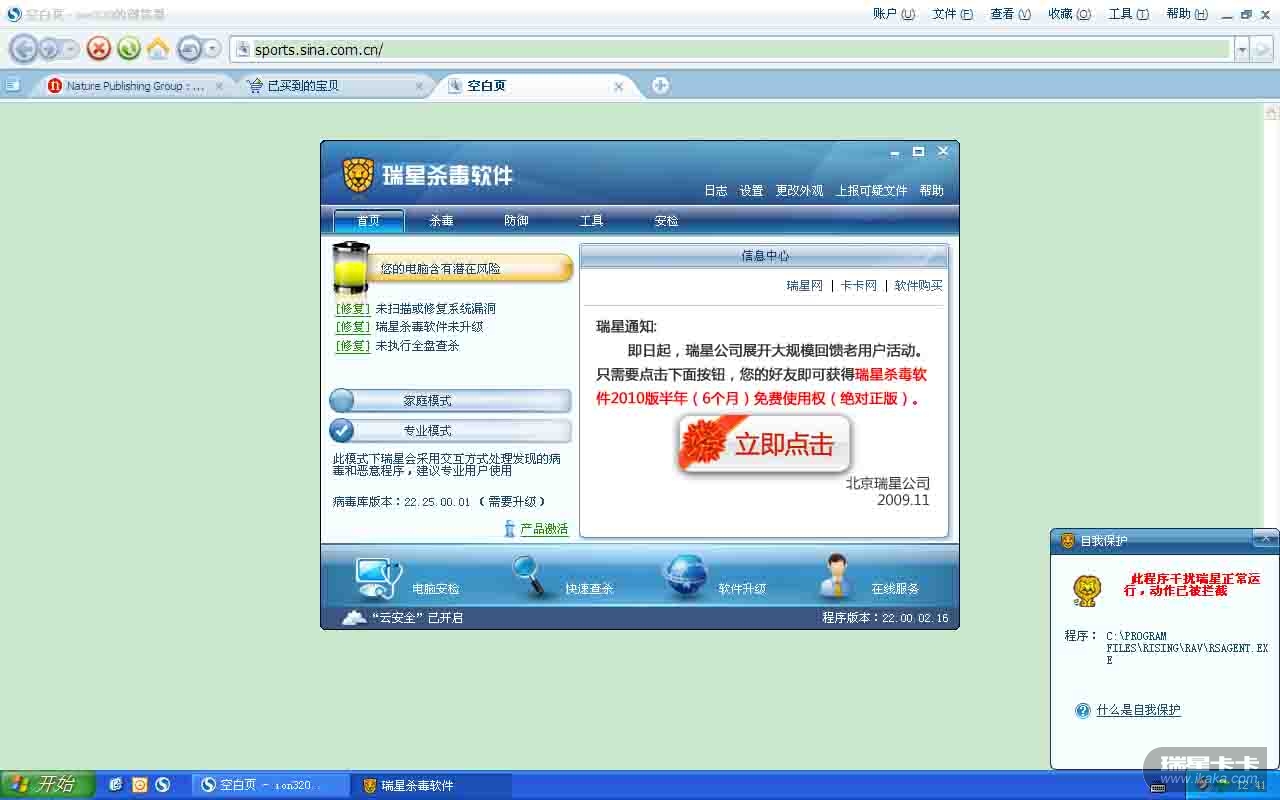Switch to 空白页 browser taskbar button

(272, 785)
